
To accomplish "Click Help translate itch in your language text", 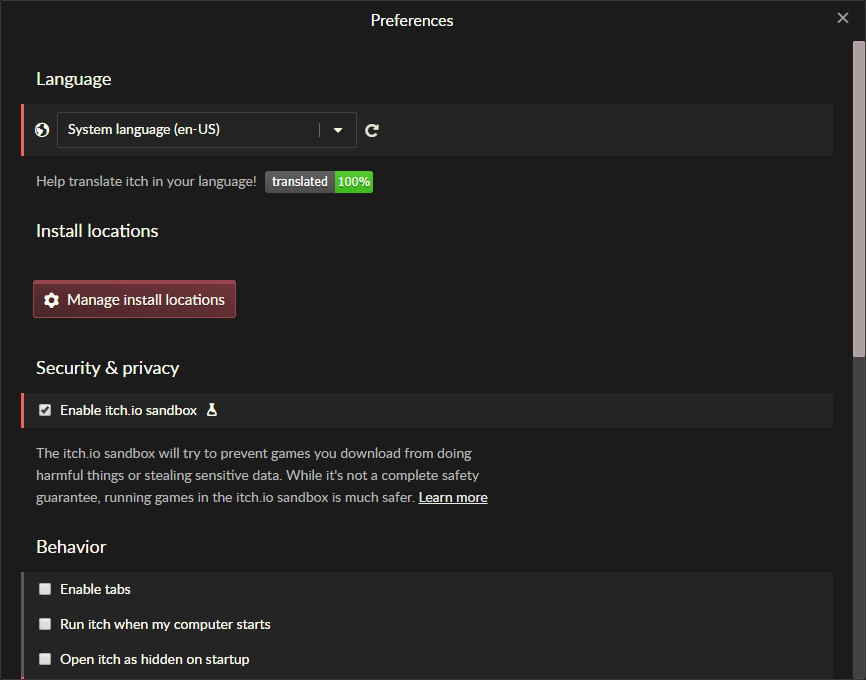I will [x=145, y=181].
